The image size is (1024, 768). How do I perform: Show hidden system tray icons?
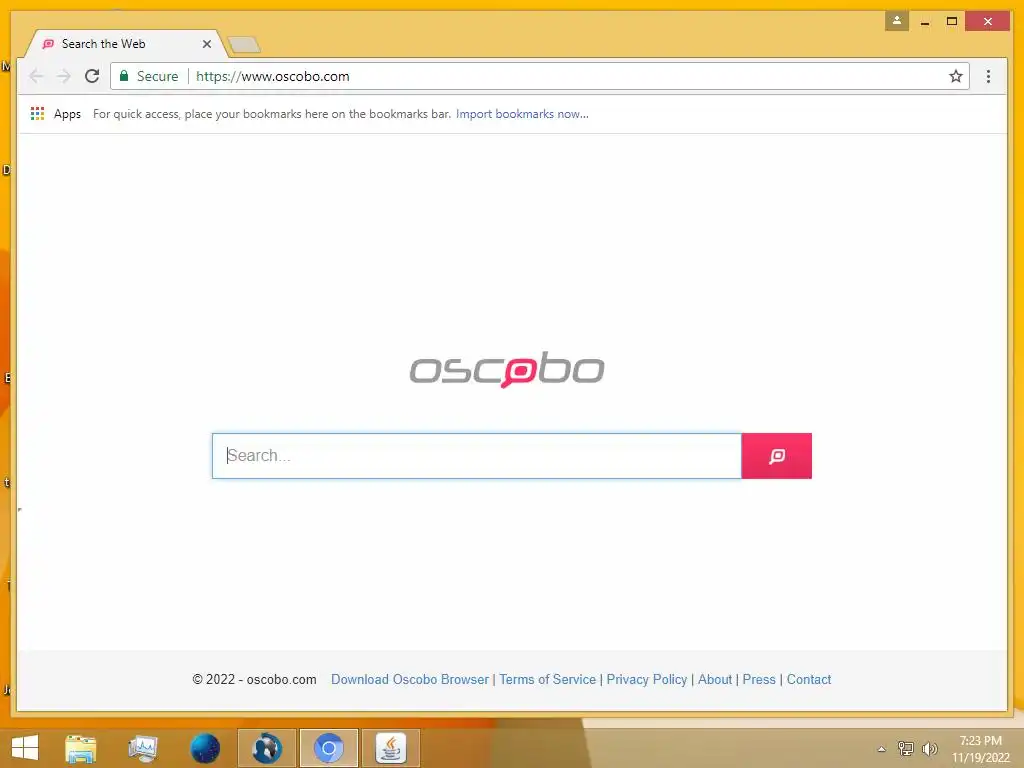[x=881, y=749]
